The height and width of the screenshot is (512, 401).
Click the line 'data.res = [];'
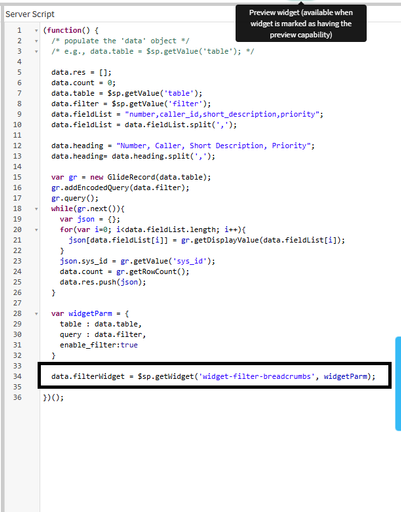click(x=81, y=72)
